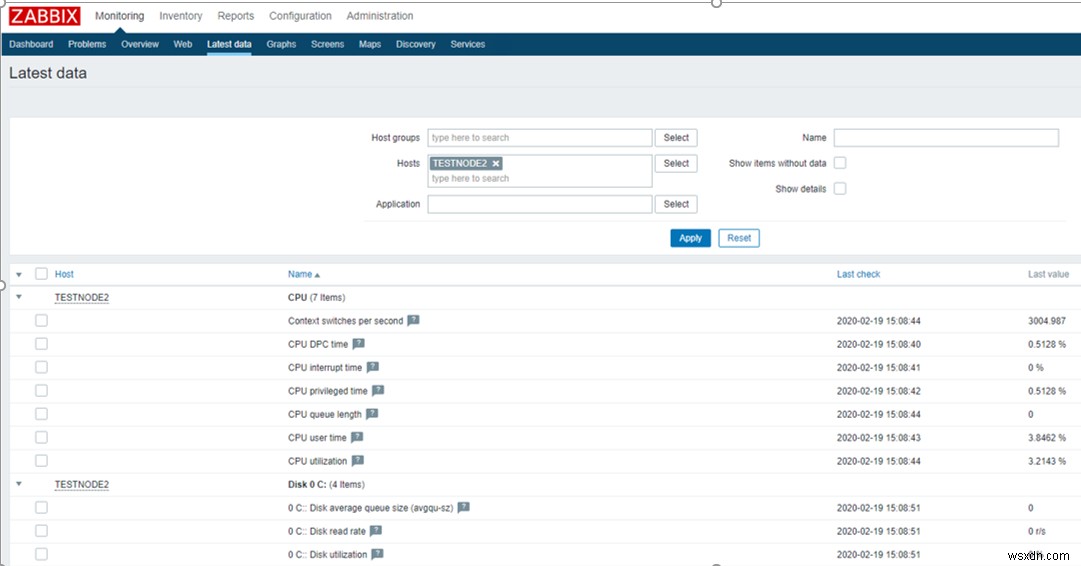The width and height of the screenshot is (1081, 566).
Task: Go to the Screens tab
Action: click(x=327, y=44)
